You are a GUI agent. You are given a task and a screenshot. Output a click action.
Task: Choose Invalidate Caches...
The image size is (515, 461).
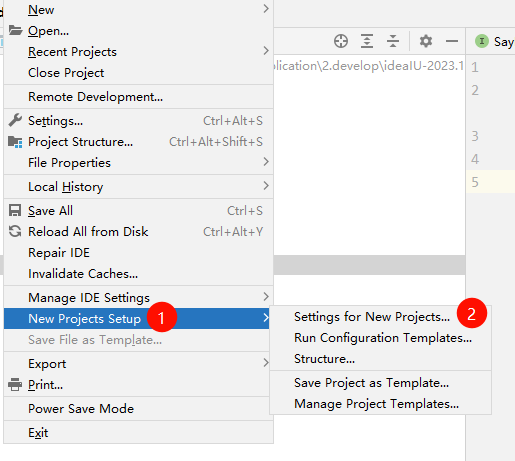coord(138,274)
